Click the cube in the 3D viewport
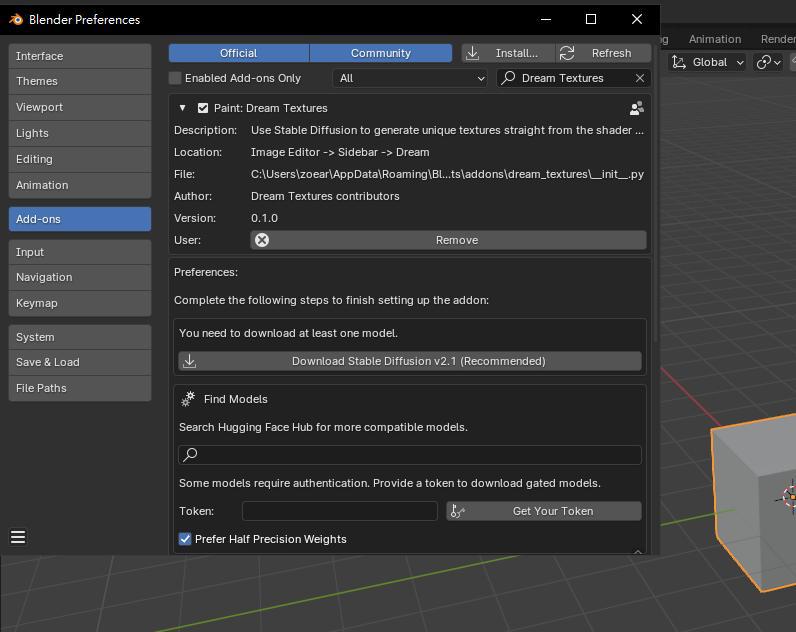This screenshot has height=632, width=796. point(756,503)
